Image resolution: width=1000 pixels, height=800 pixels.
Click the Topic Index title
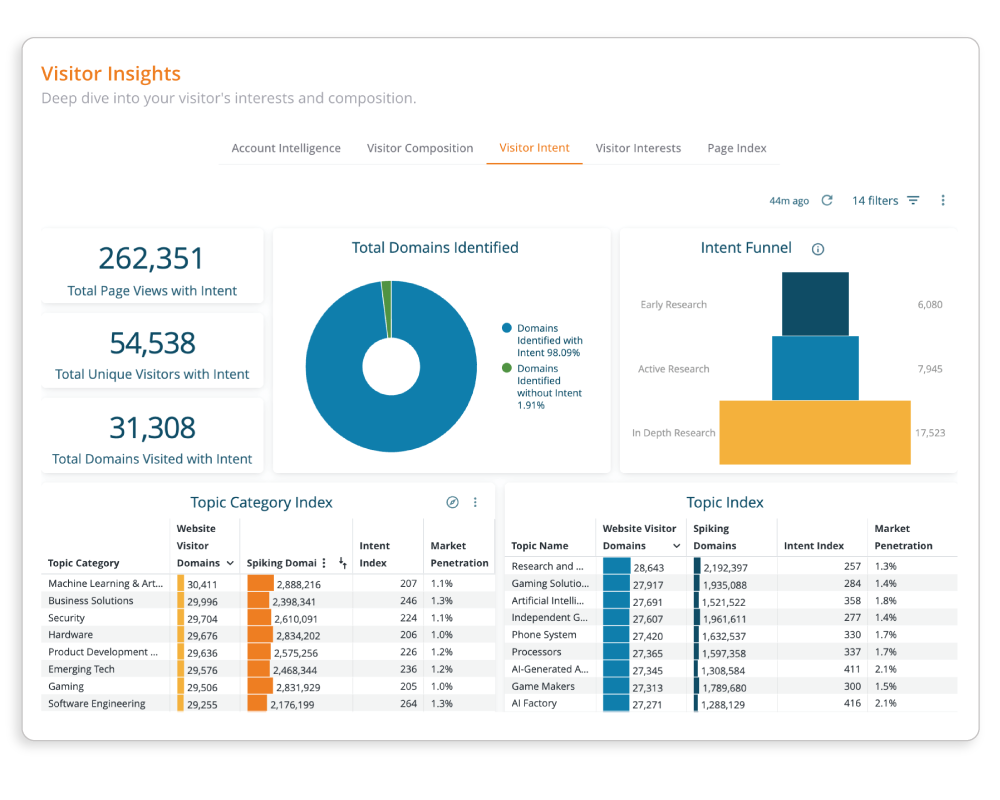pos(724,502)
